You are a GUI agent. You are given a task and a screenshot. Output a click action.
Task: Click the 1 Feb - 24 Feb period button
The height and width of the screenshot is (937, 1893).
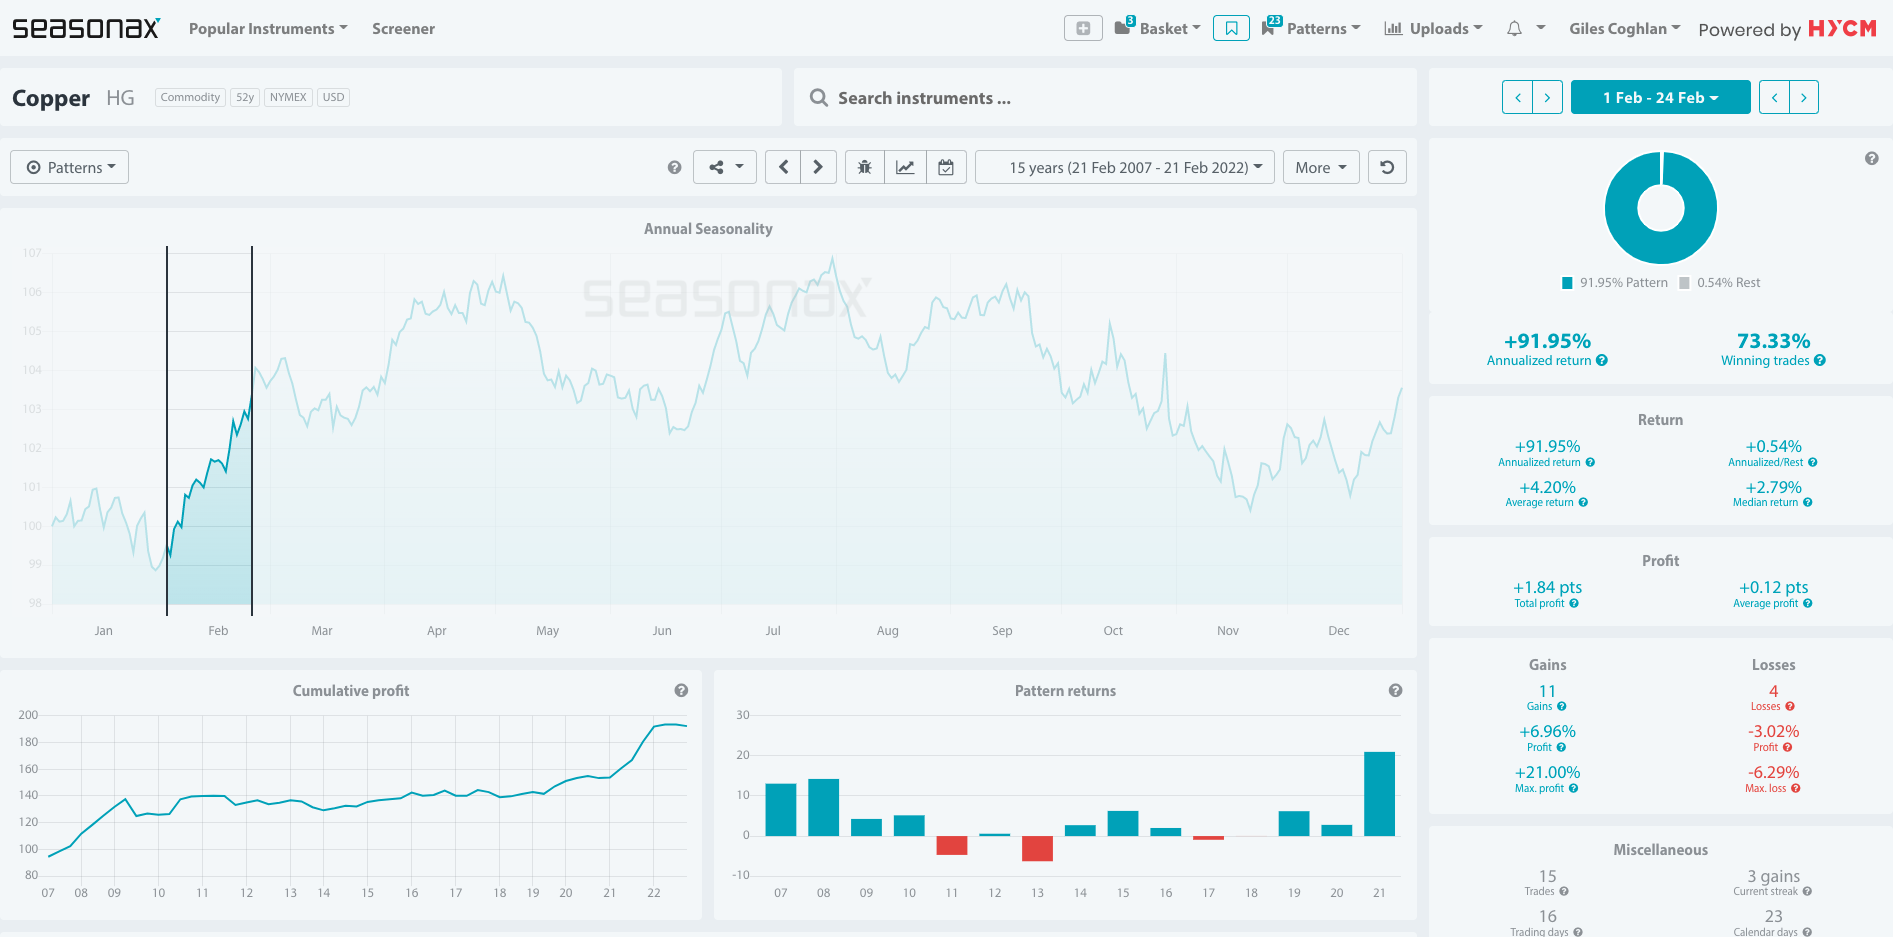click(1661, 97)
